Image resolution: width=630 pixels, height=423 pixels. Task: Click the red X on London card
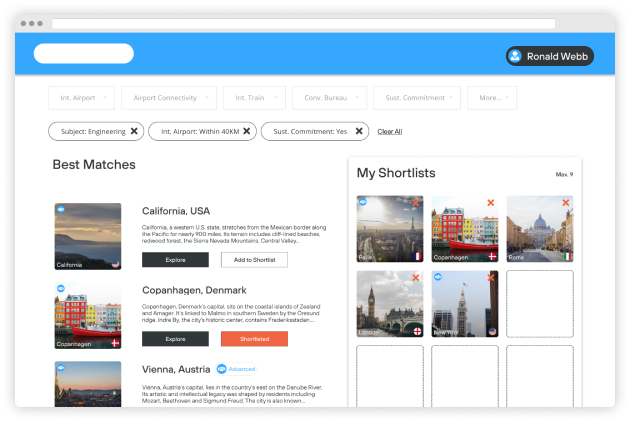coord(415,278)
